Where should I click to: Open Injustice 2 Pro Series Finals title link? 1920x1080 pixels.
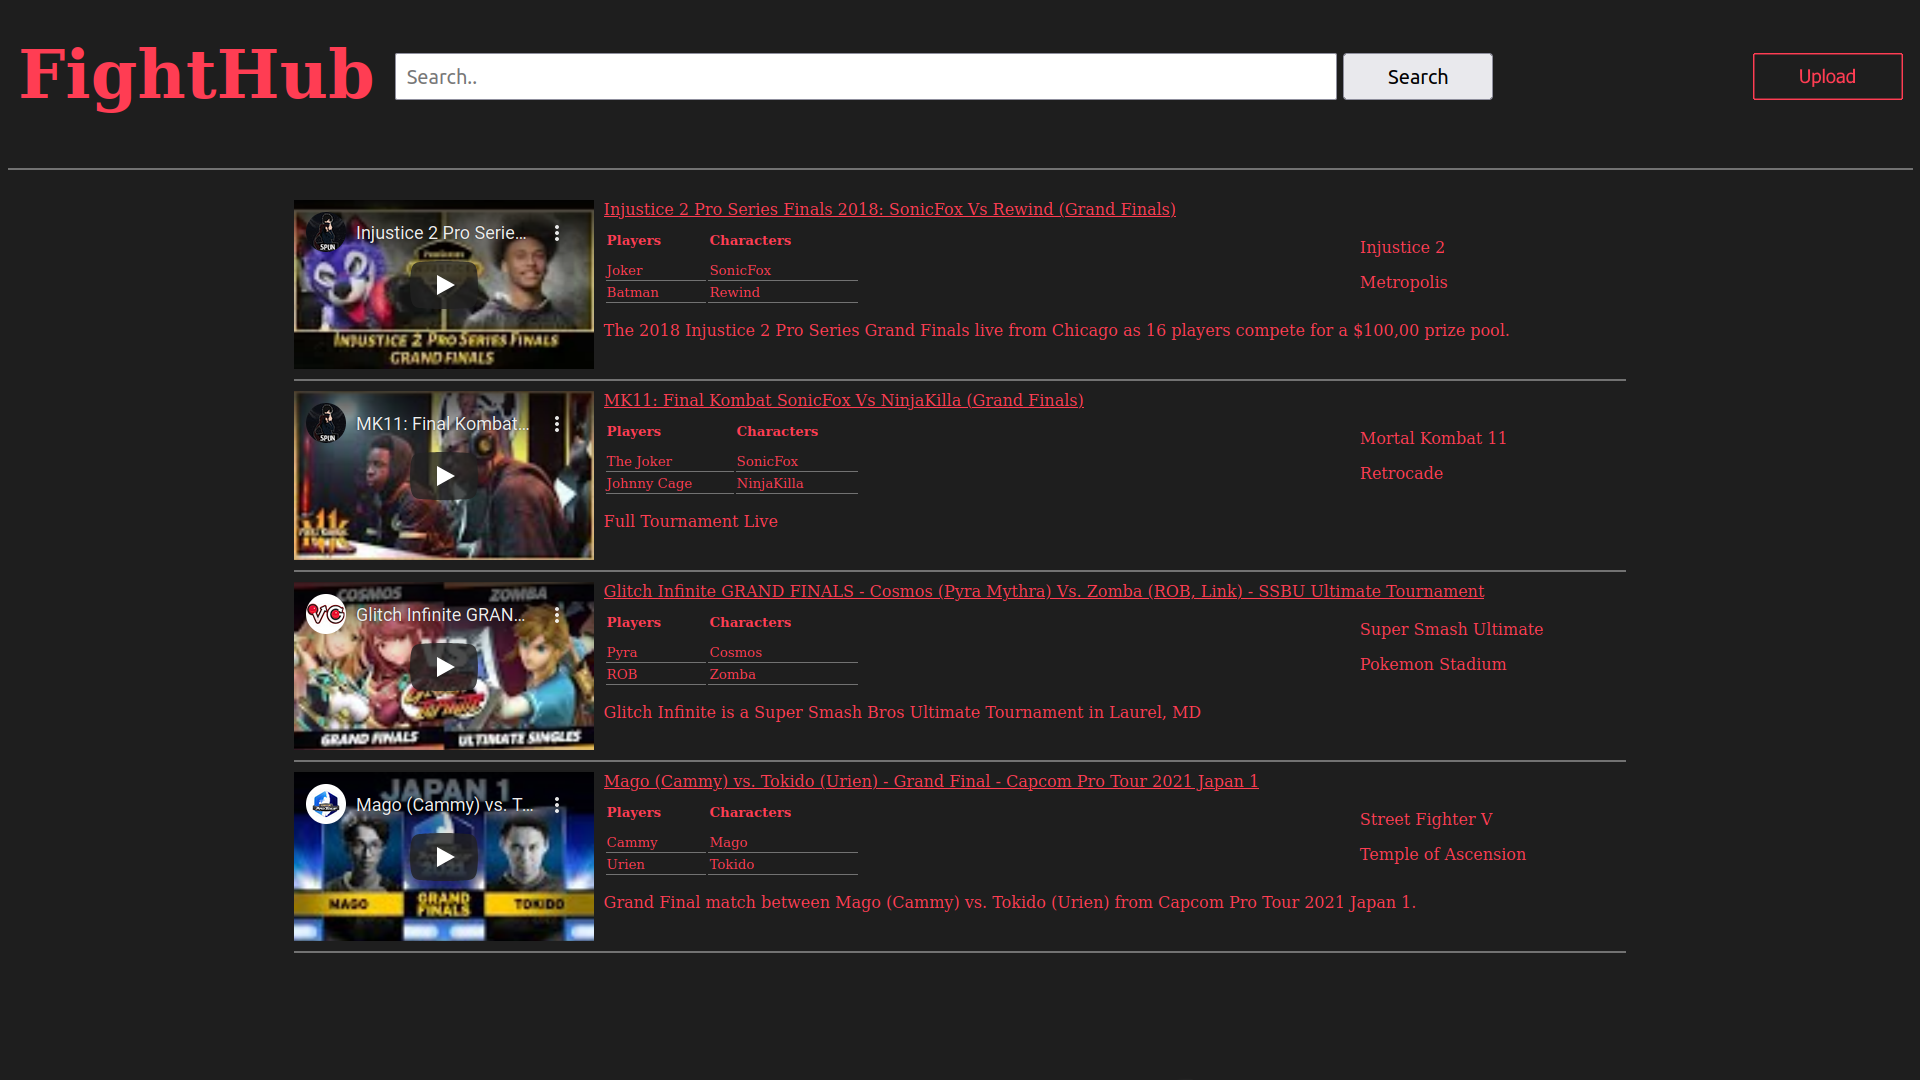click(x=889, y=209)
